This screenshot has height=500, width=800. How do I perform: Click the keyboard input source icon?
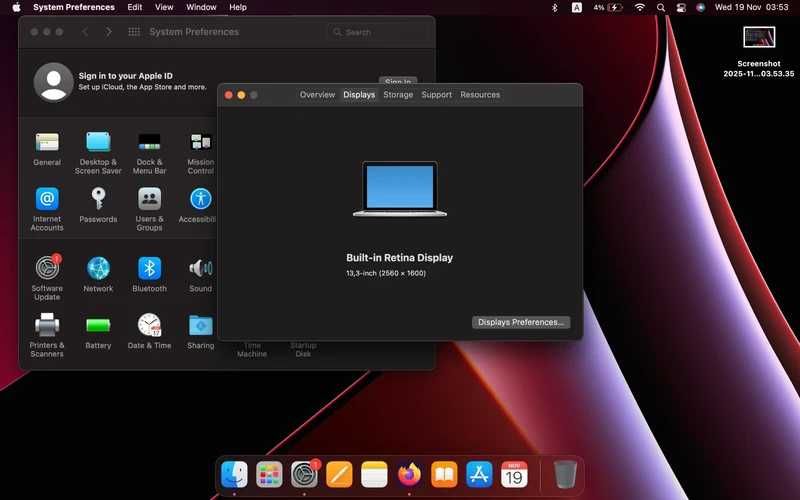577,7
